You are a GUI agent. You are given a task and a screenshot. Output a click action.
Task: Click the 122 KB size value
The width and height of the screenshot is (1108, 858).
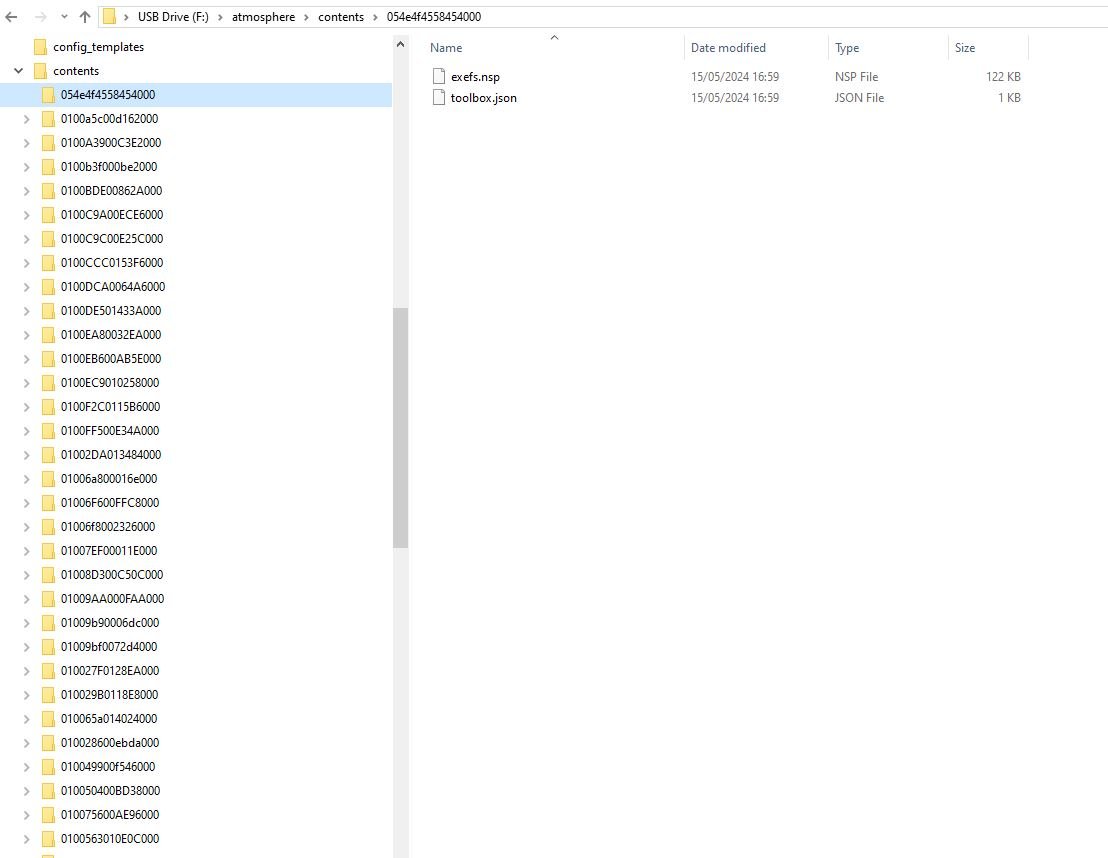1003,76
